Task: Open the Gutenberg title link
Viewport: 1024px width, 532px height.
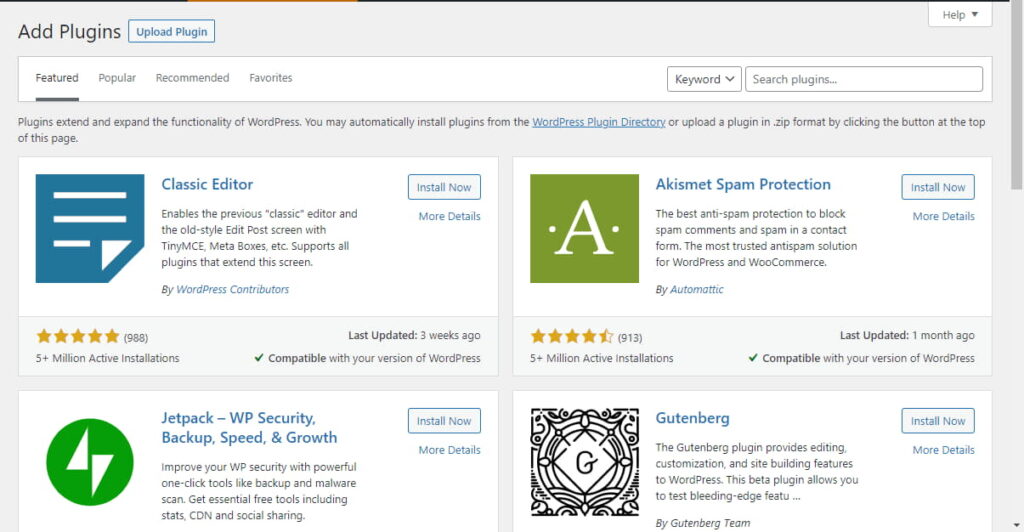Action: (692, 418)
